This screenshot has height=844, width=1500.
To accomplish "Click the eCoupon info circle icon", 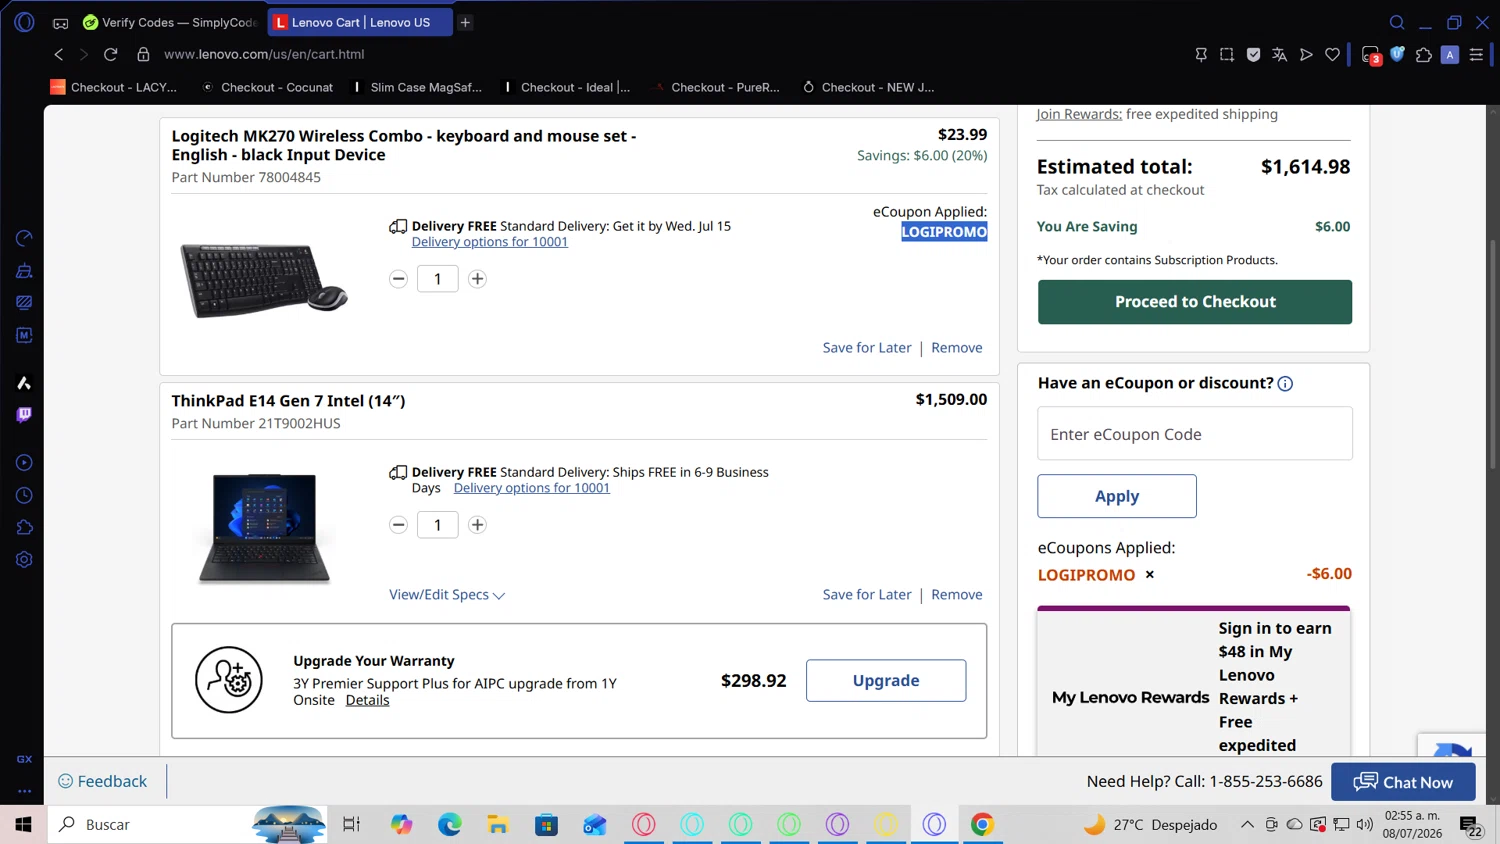I will coord(1285,384).
